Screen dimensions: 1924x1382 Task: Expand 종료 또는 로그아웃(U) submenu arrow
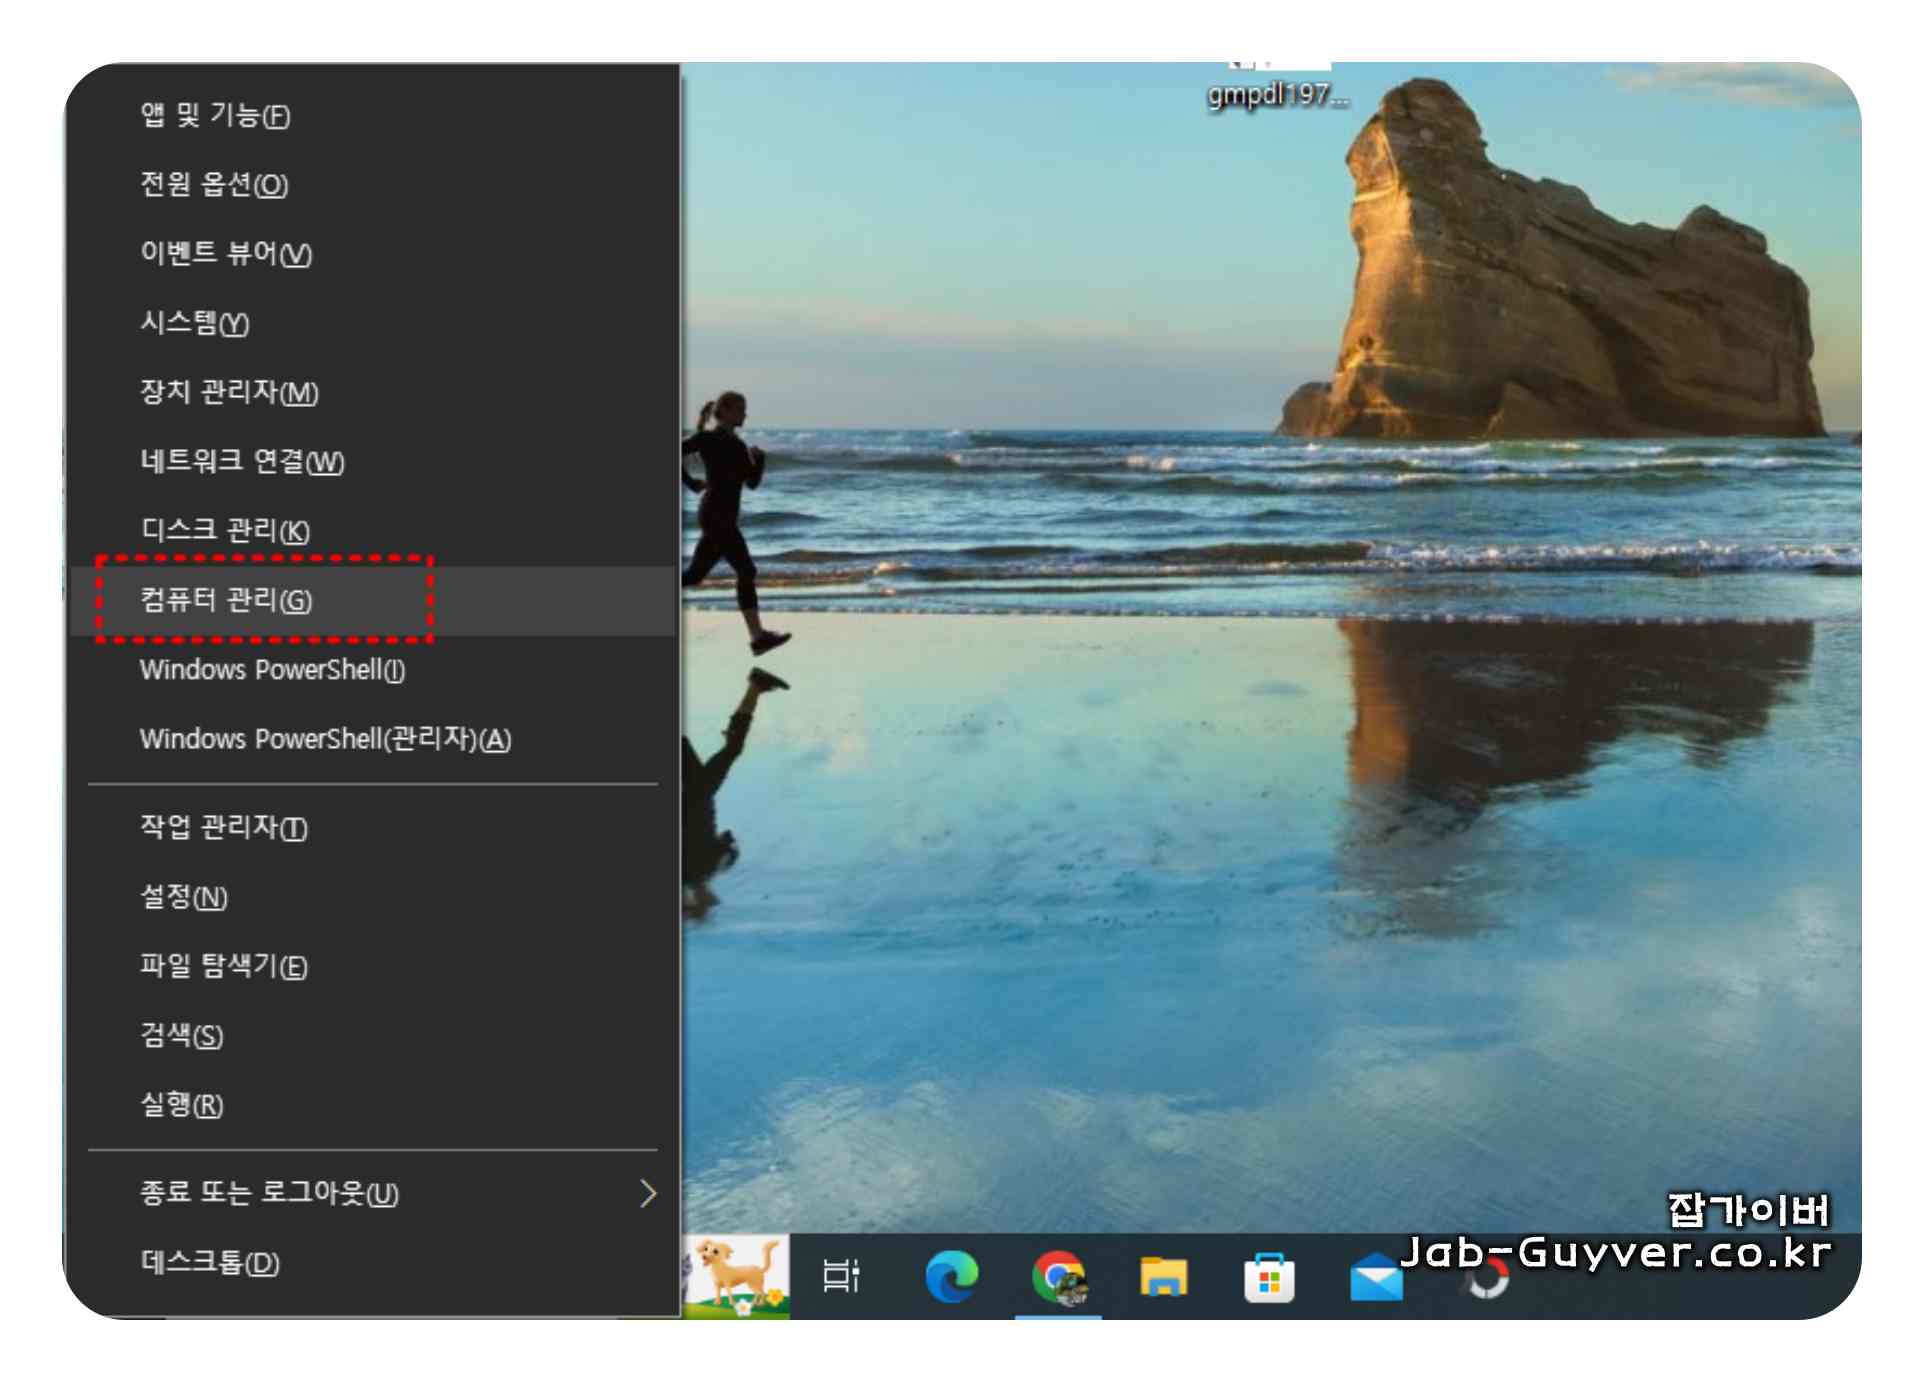tap(648, 1193)
